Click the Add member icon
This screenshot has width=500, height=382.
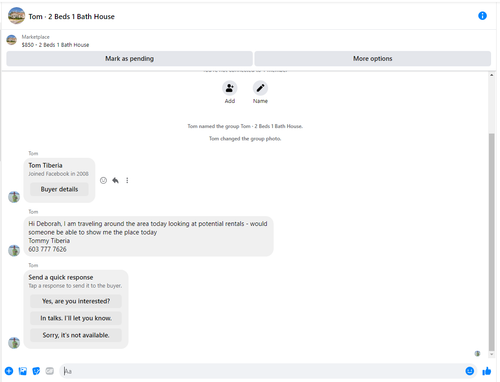pyautogui.click(x=230, y=88)
